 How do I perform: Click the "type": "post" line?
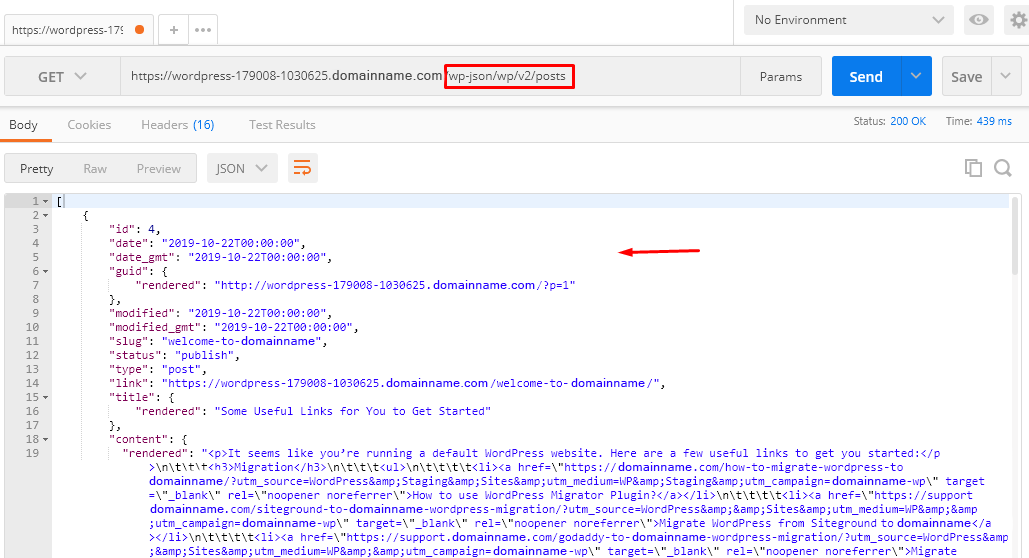(158, 370)
